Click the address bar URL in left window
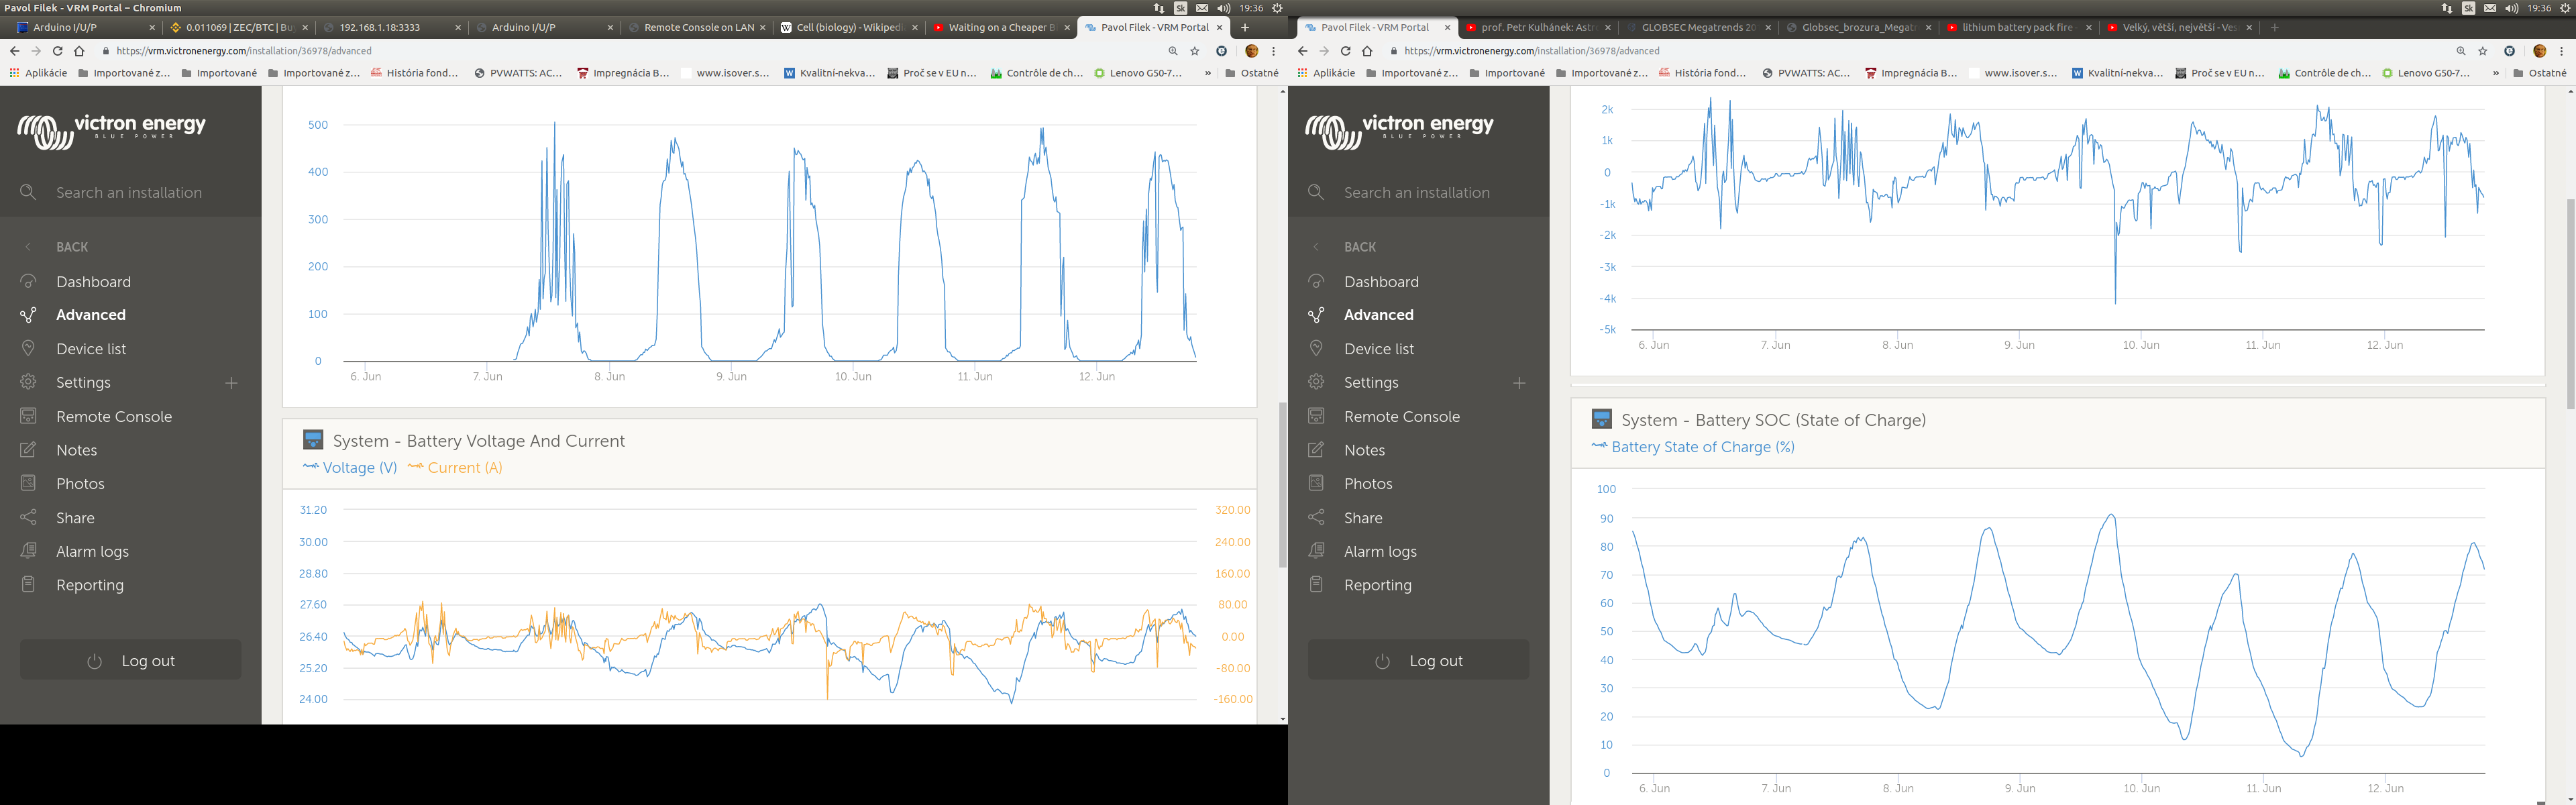This screenshot has width=2576, height=805. point(244,51)
